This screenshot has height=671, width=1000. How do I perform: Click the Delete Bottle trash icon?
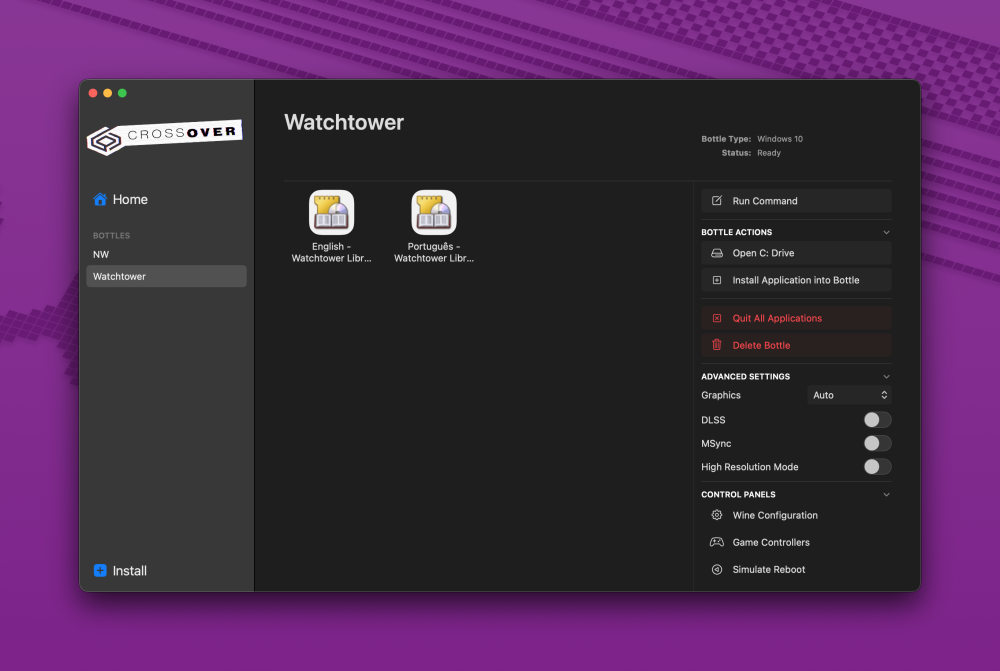717,345
